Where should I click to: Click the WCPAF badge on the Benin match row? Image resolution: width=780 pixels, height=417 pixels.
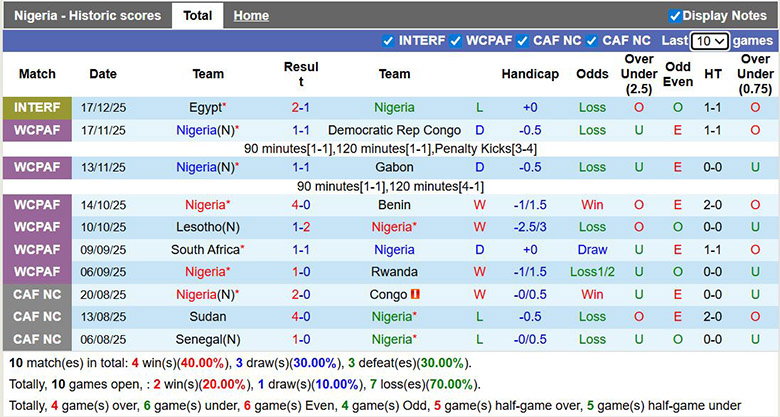[x=37, y=204]
